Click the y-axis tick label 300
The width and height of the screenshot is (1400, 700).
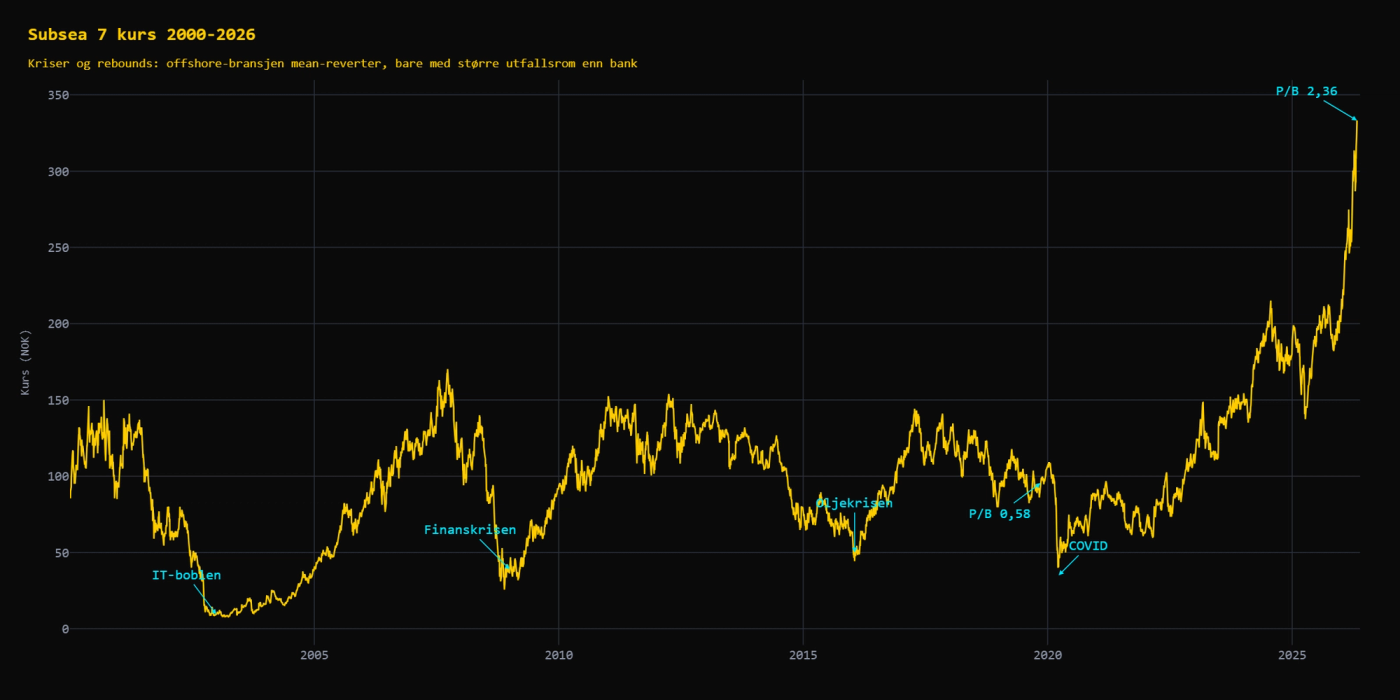[x=58, y=172]
